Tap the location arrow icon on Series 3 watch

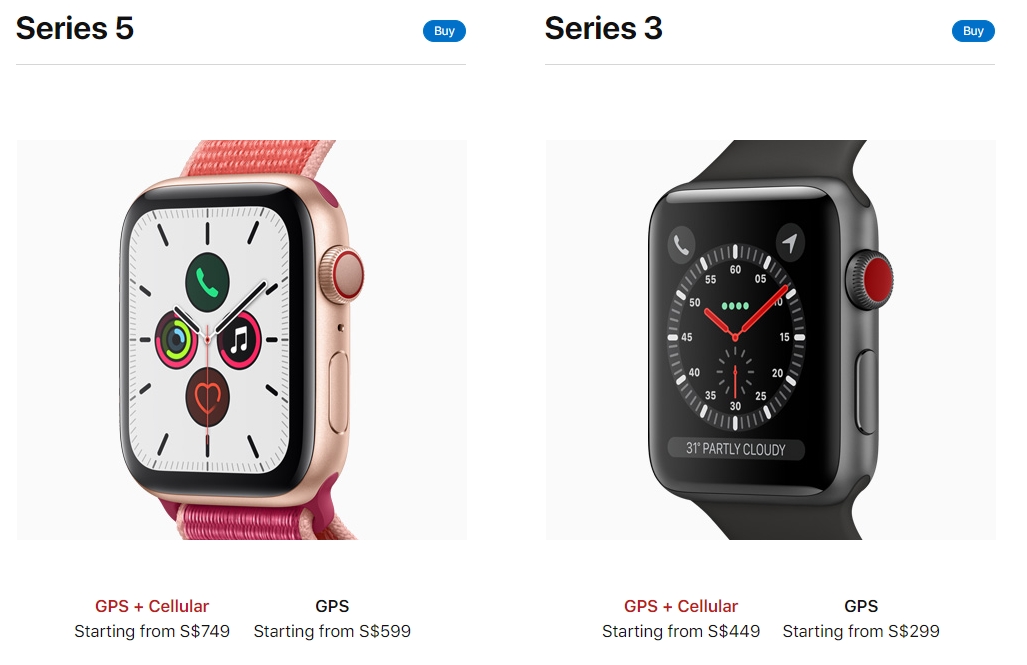click(790, 242)
